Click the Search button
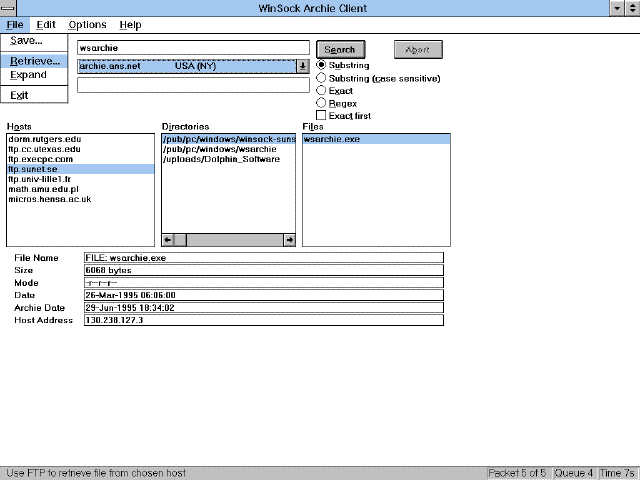The height and width of the screenshot is (480, 640). [340, 50]
